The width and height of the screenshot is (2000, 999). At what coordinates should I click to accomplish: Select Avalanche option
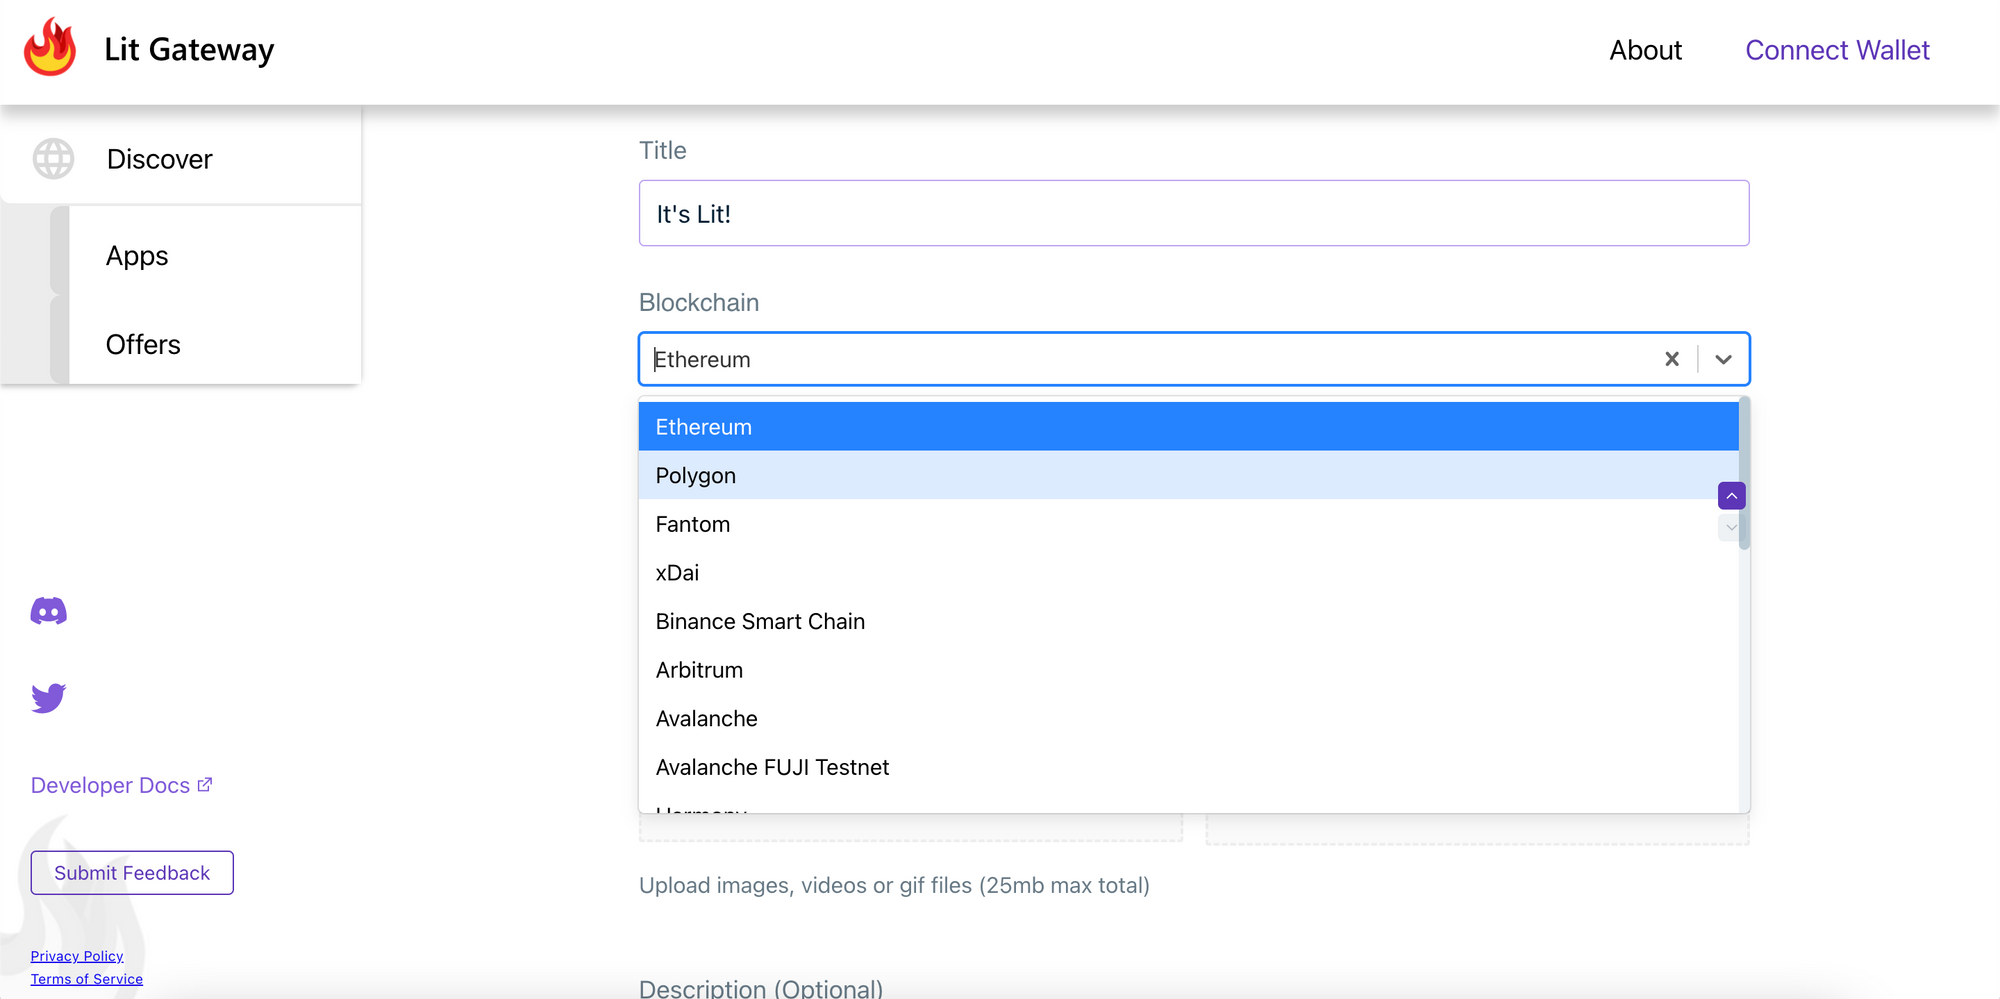(1188, 719)
